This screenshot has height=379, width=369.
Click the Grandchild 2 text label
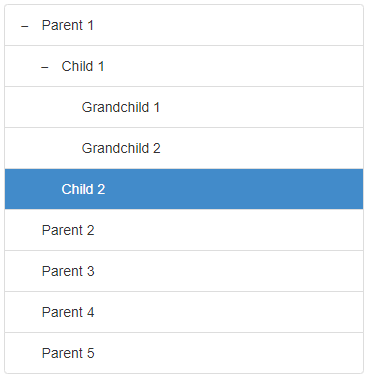(121, 148)
